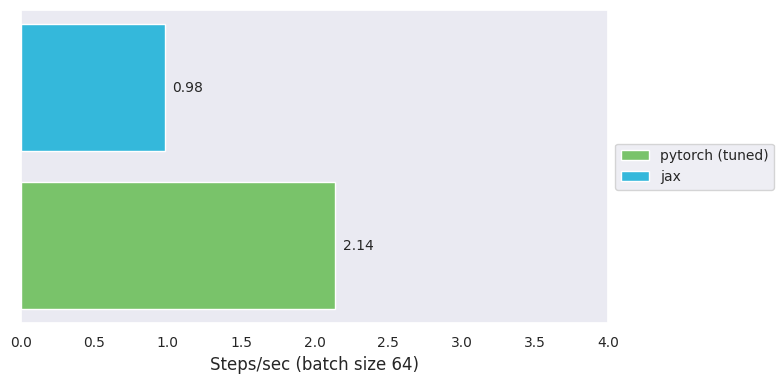Click the blue jax bar
This screenshot has height=384, width=784.
point(94,88)
